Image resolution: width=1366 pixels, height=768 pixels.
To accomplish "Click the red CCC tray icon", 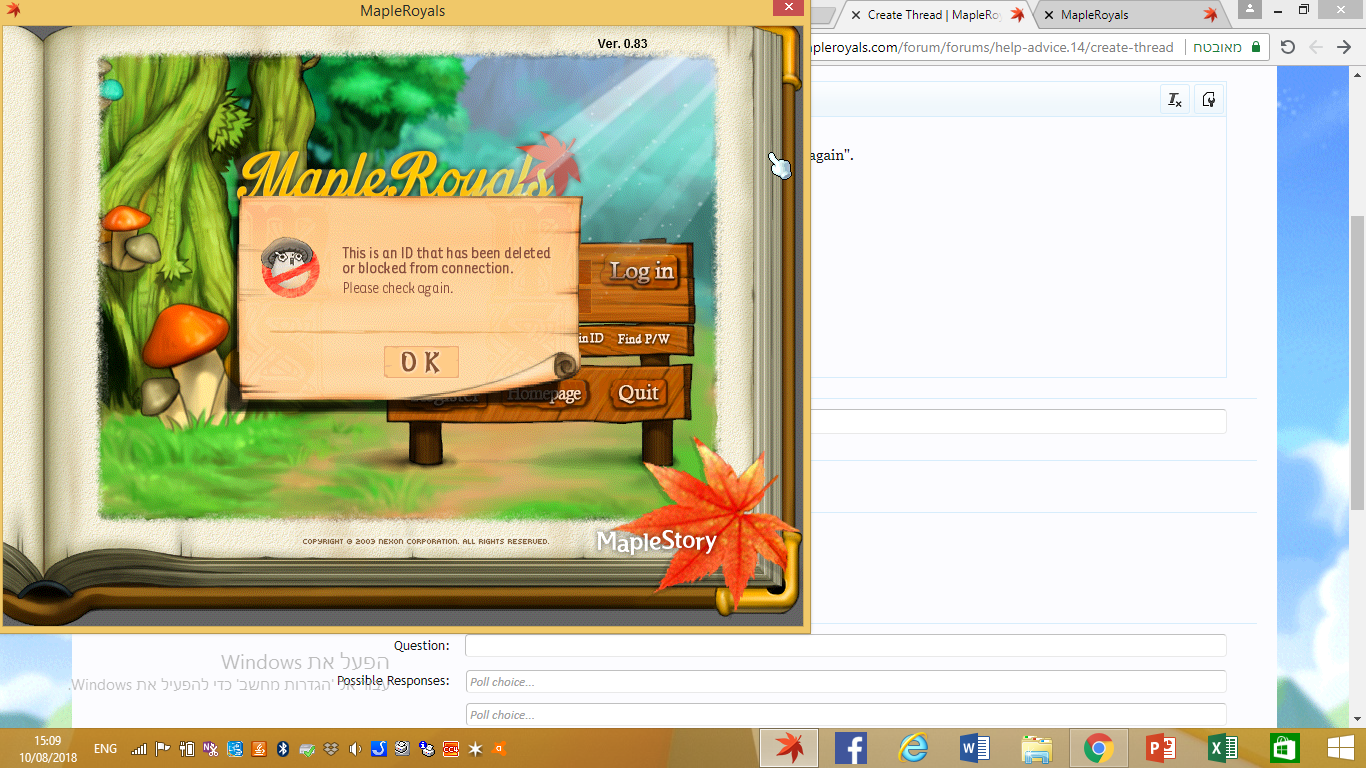I will 451,748.
